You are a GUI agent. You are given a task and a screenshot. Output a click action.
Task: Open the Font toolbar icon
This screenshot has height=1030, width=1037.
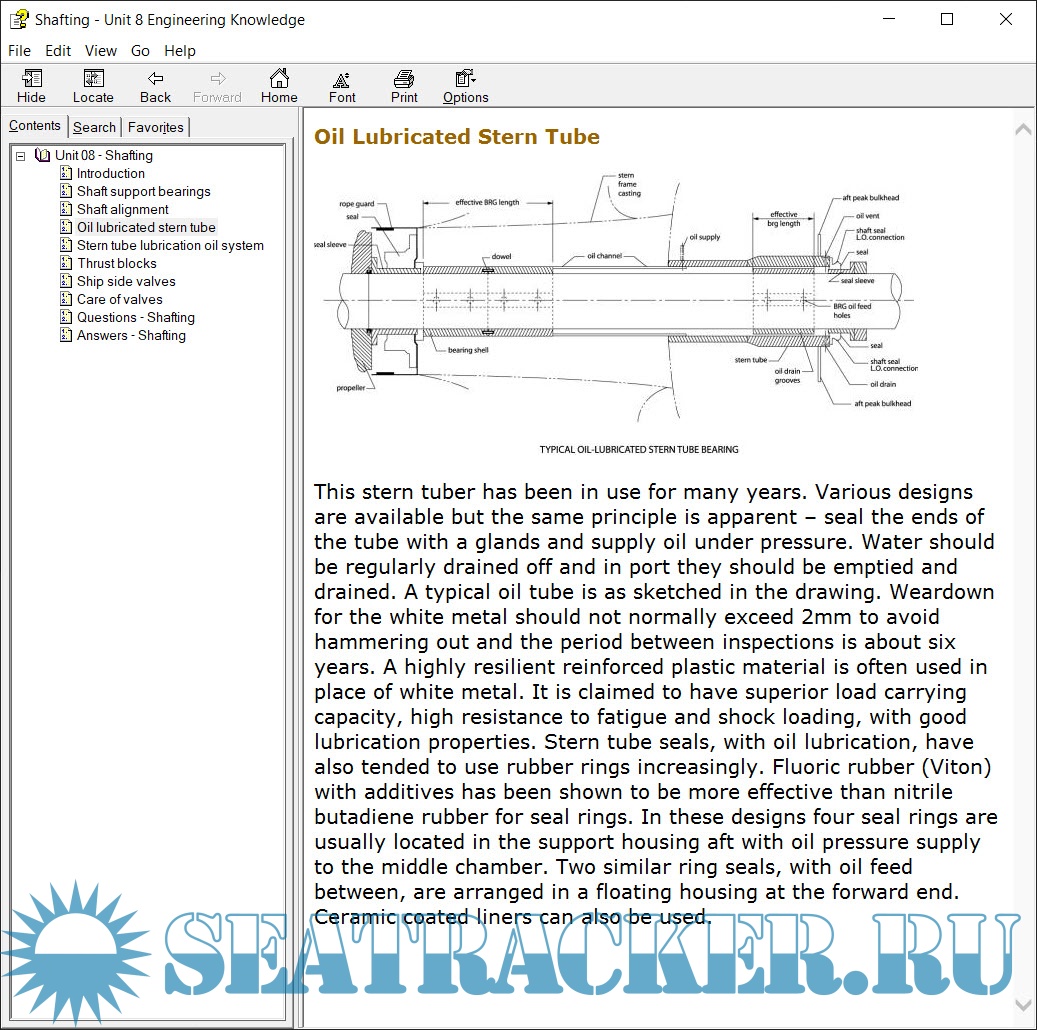click(342, 80)
